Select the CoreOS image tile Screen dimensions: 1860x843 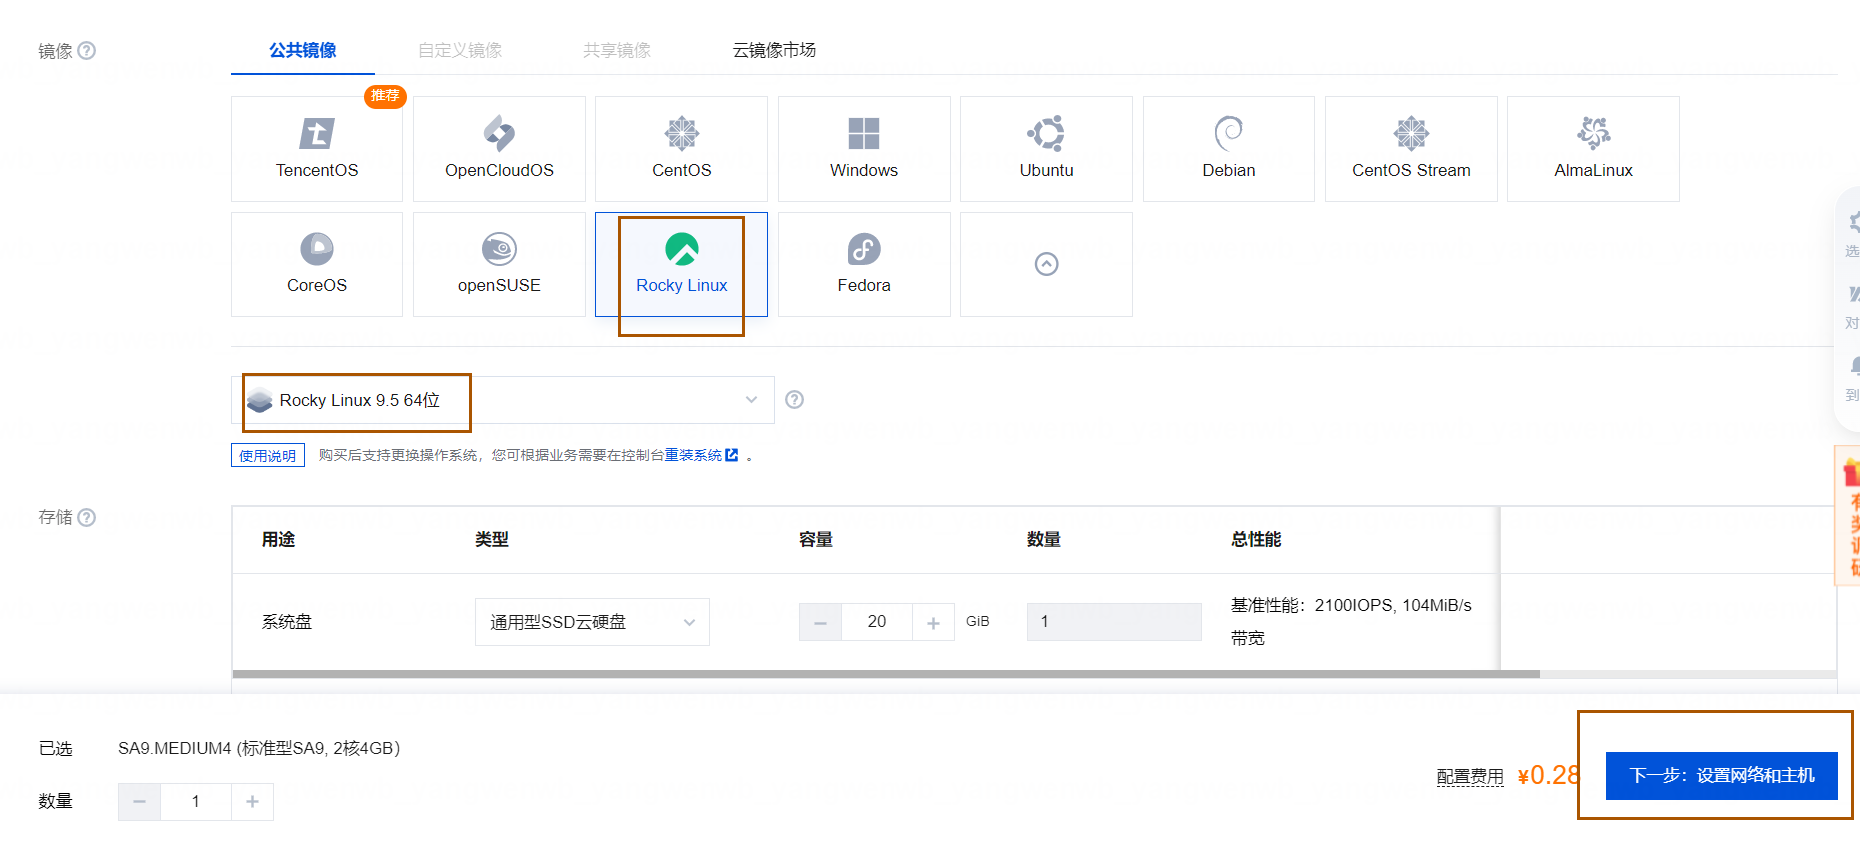pos(317,264)
